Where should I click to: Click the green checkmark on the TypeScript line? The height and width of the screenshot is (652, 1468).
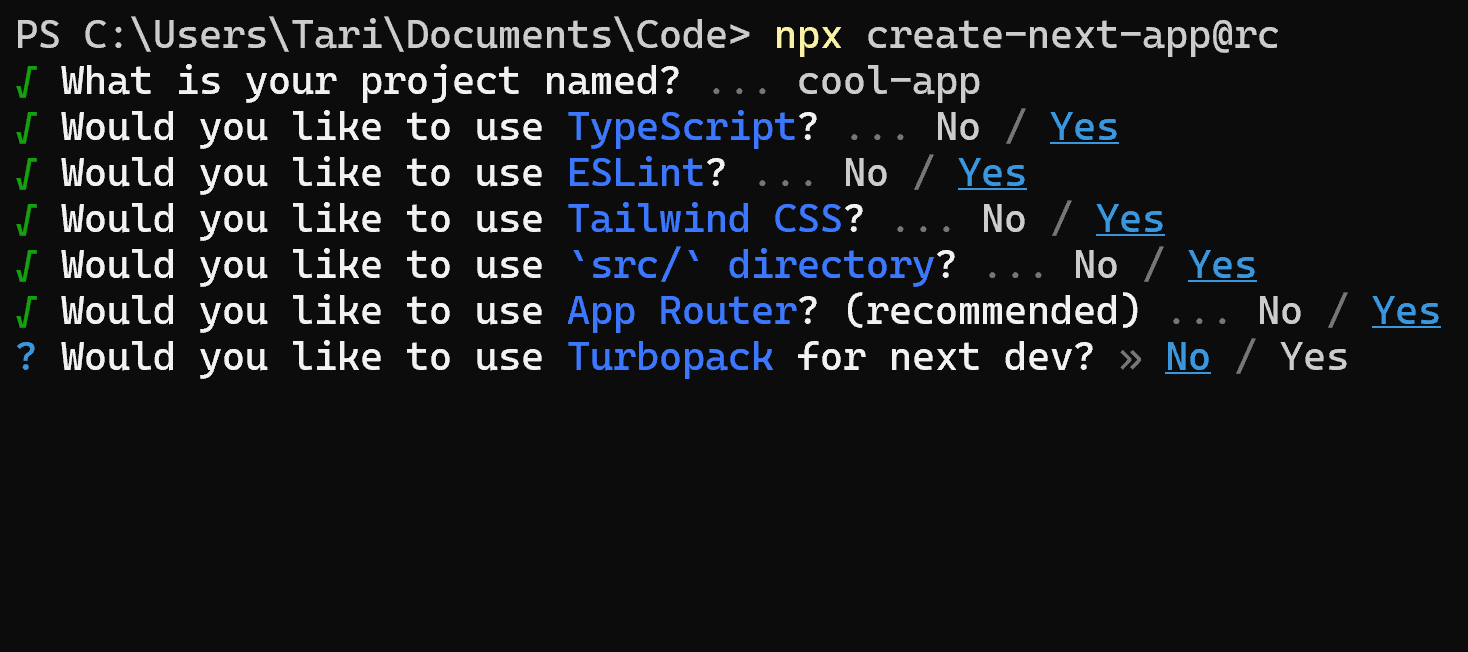click(x=27, y=129)
